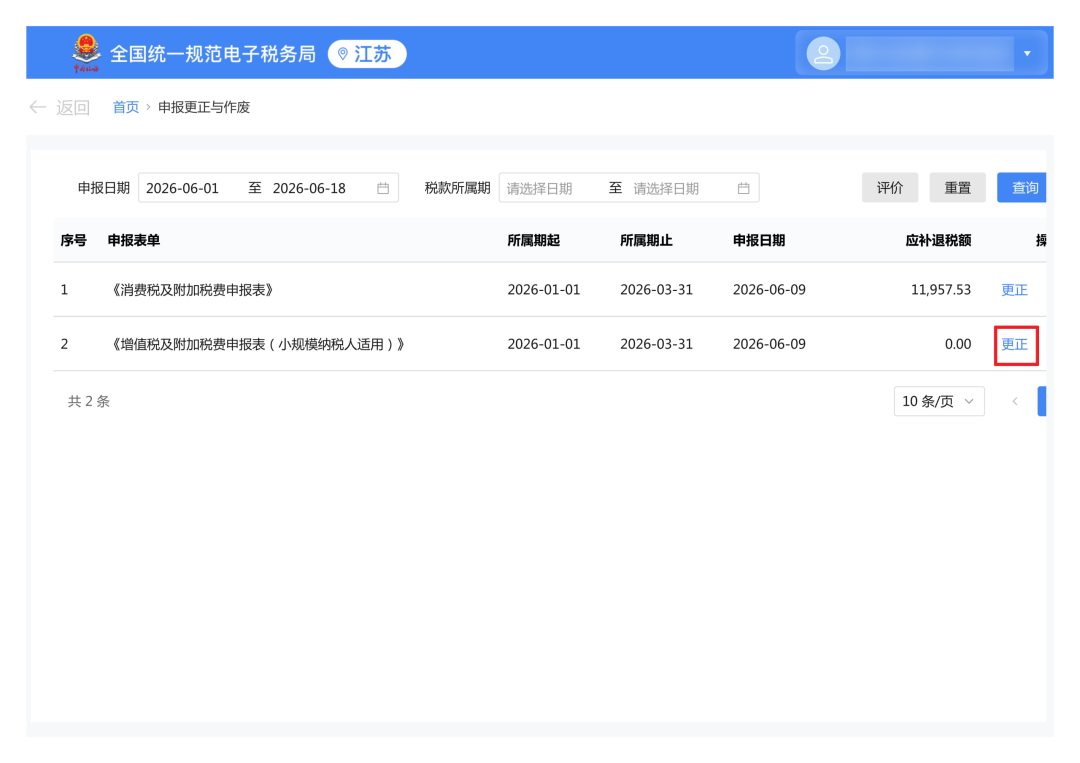Expand the 10 条/页 page size dropdown

[939, 401]
